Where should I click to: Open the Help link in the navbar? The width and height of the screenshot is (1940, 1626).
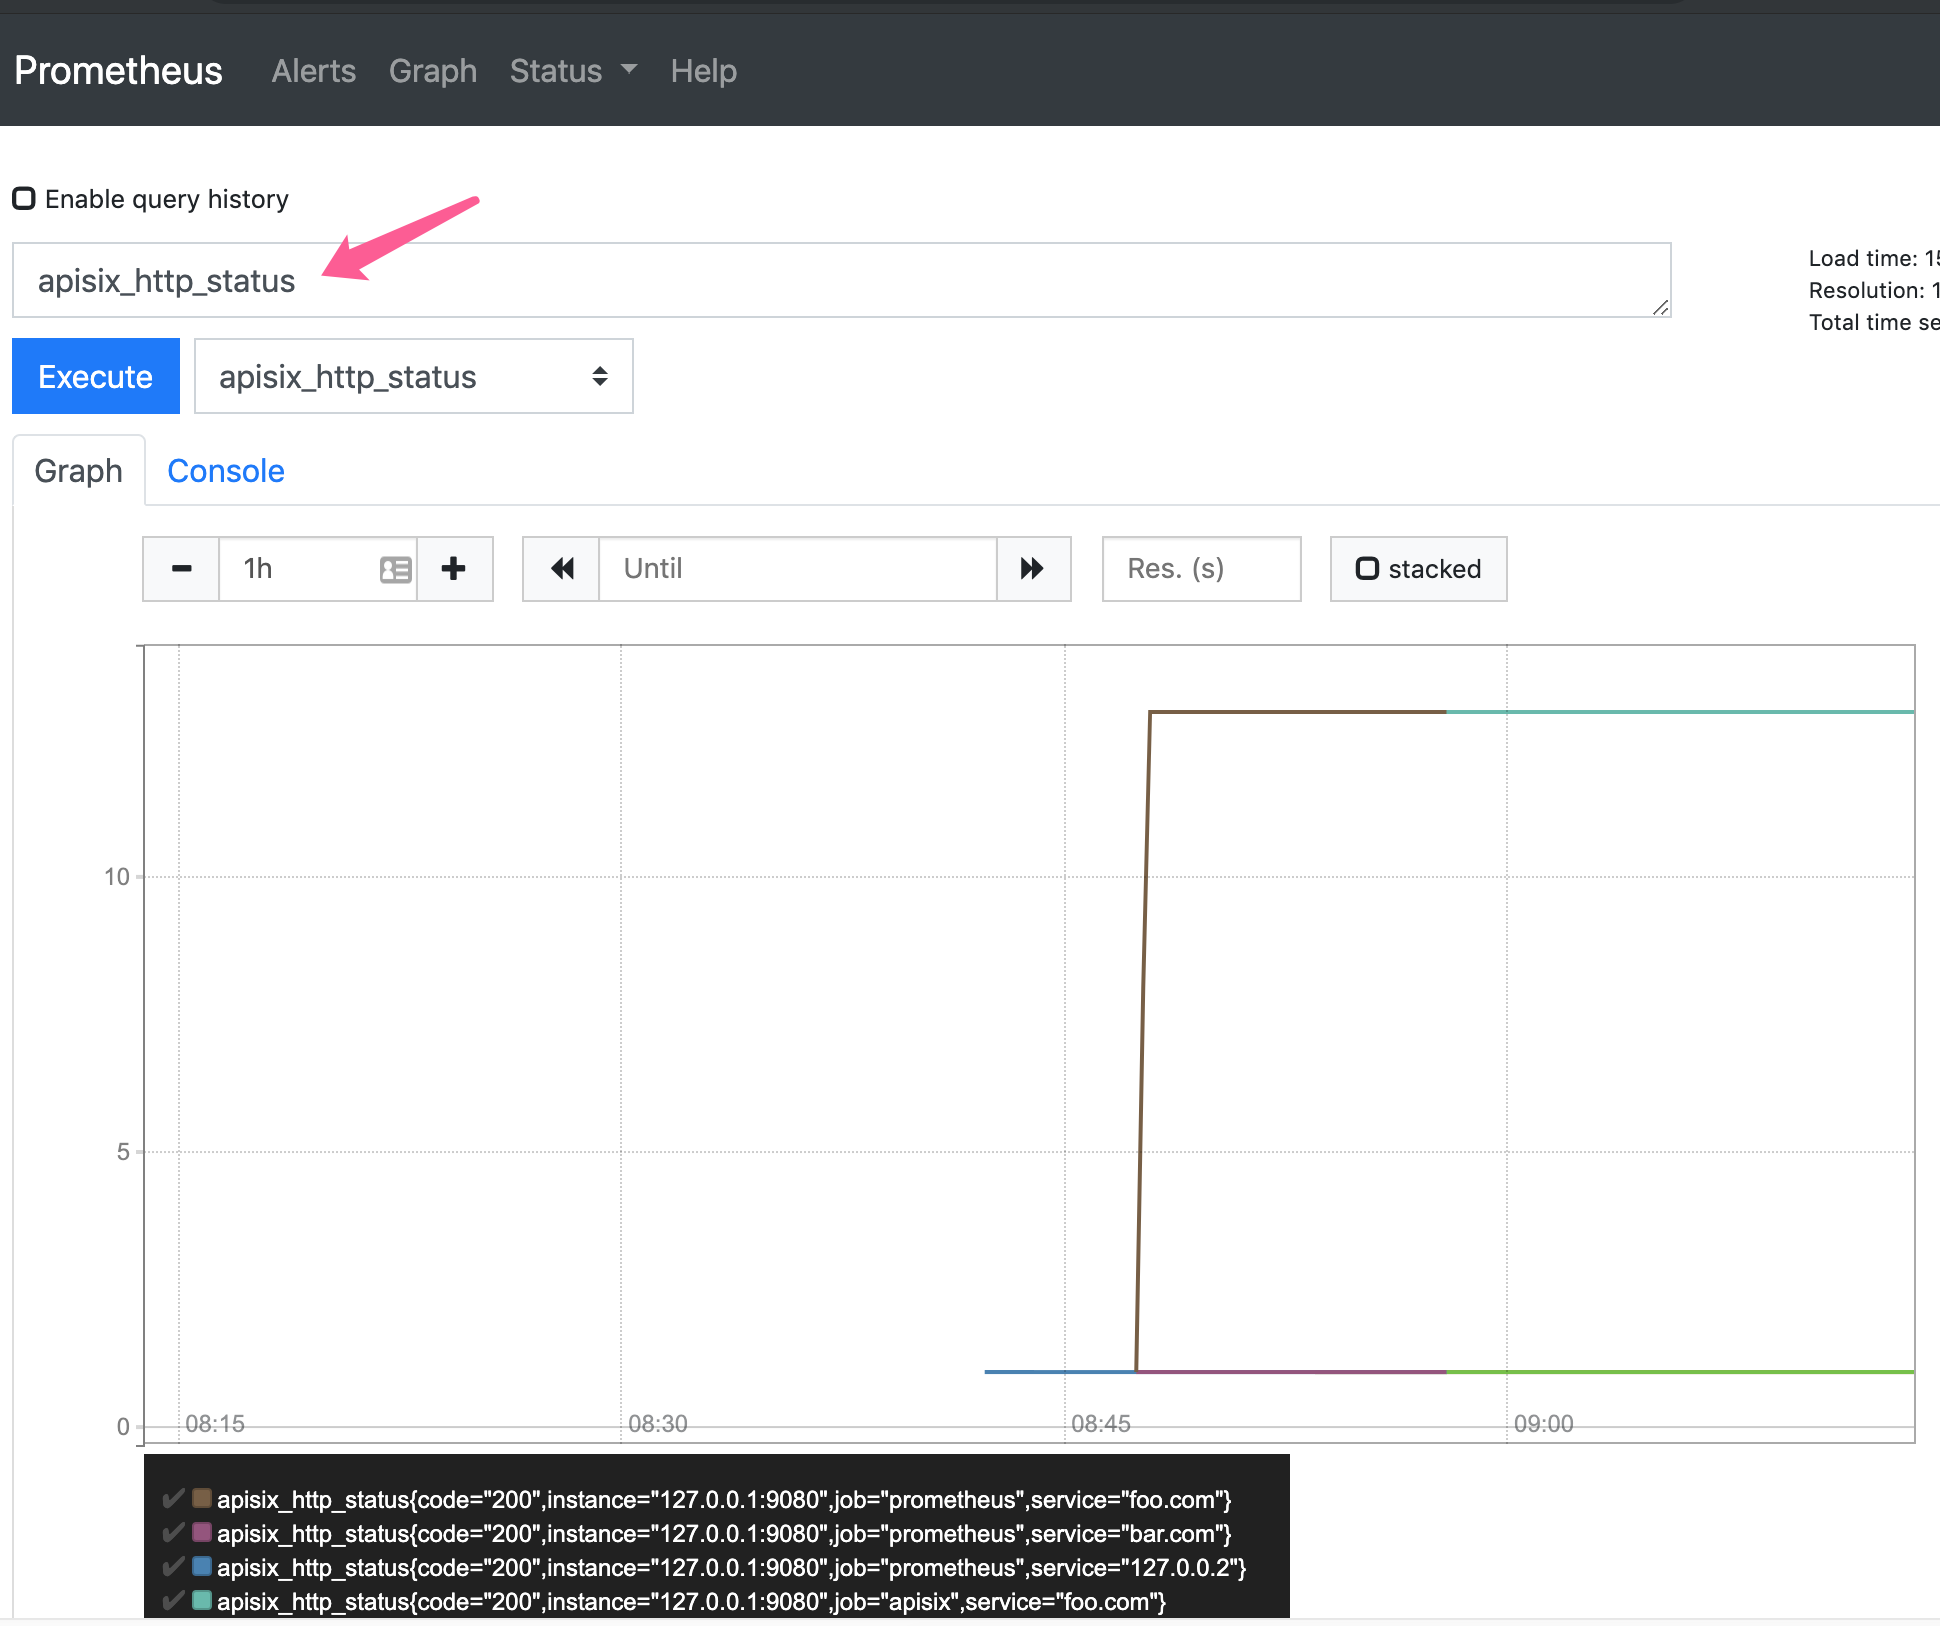703,71
